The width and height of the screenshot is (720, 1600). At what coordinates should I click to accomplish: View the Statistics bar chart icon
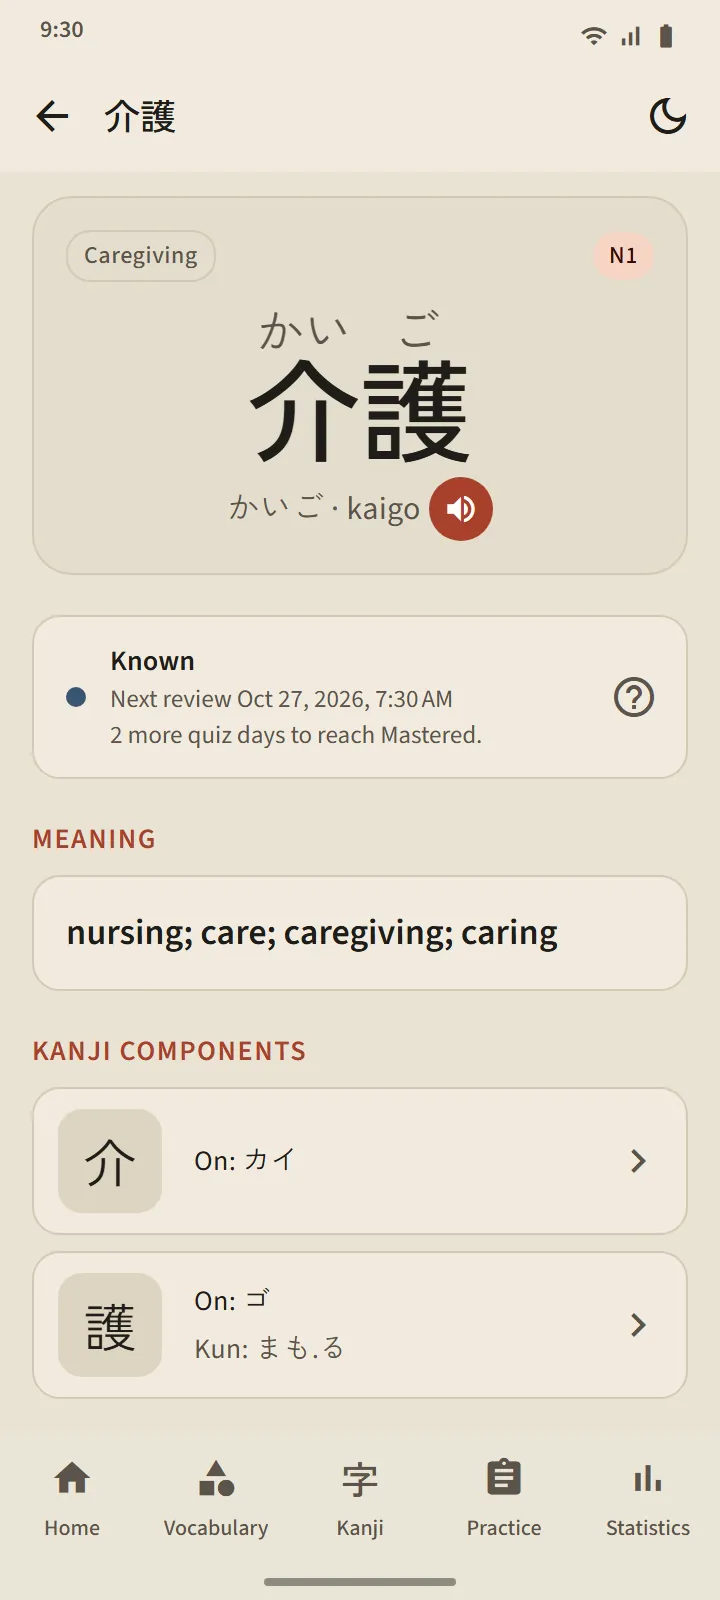point(648,1478)
